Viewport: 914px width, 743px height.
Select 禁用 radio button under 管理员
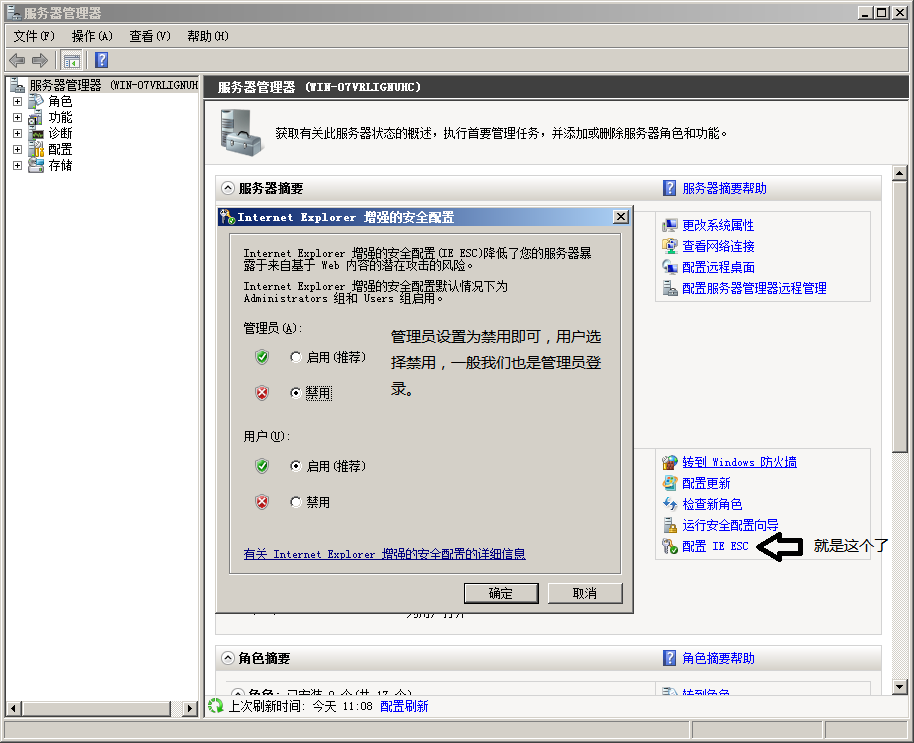coord(297,392)
